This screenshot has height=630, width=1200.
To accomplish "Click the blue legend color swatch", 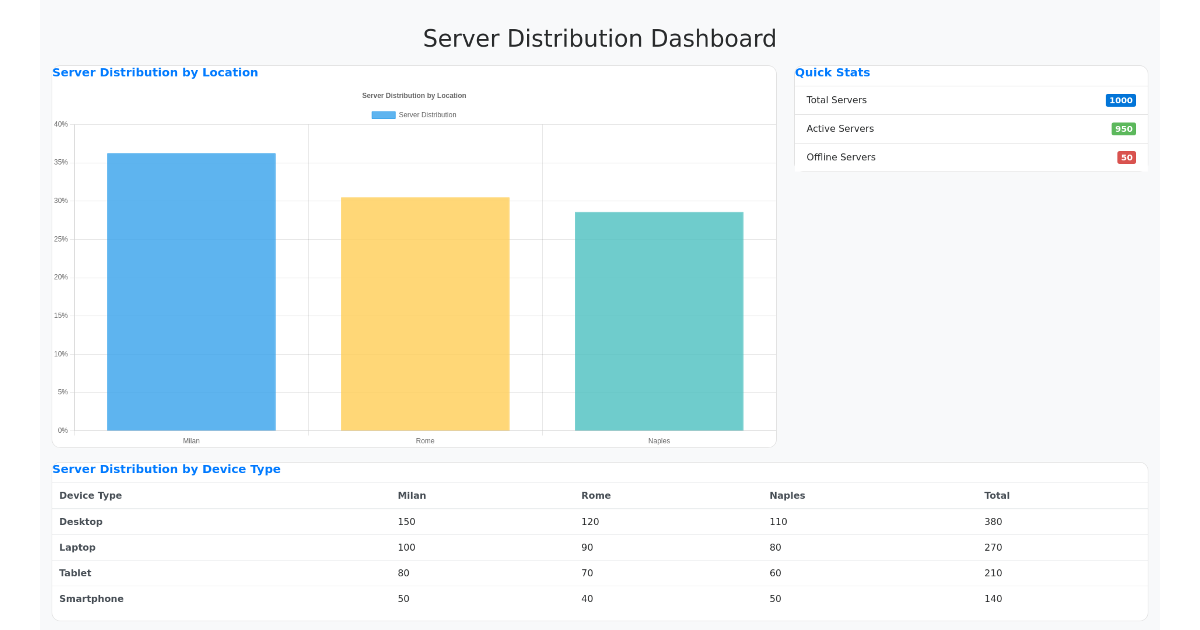I will pyautogui.click(x=384, y=114).
